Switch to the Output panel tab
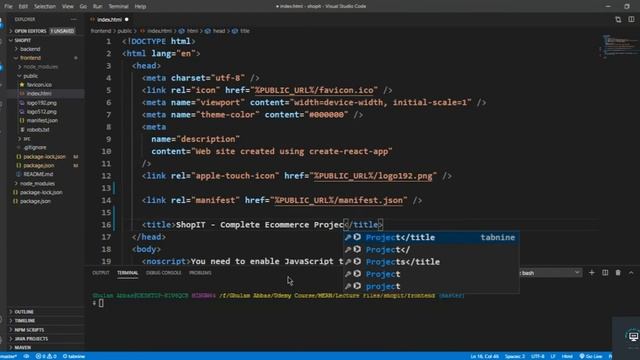 100,273
